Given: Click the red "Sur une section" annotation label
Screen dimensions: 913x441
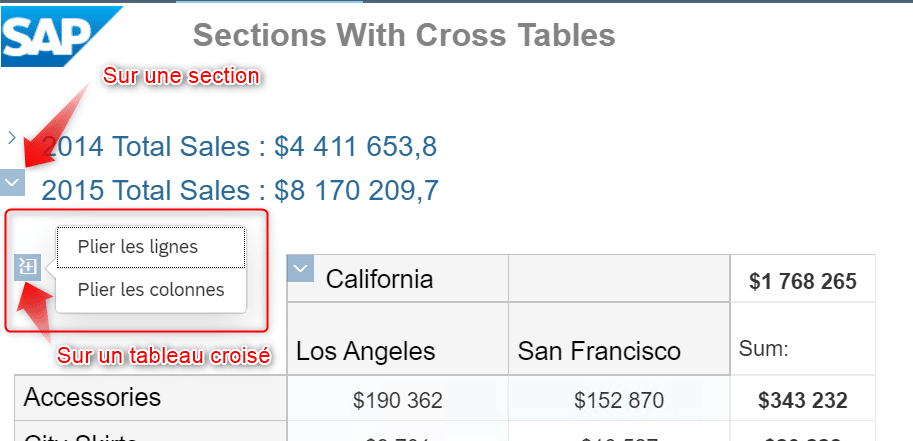Looking at the screenshot, I should tap(181, 76).
